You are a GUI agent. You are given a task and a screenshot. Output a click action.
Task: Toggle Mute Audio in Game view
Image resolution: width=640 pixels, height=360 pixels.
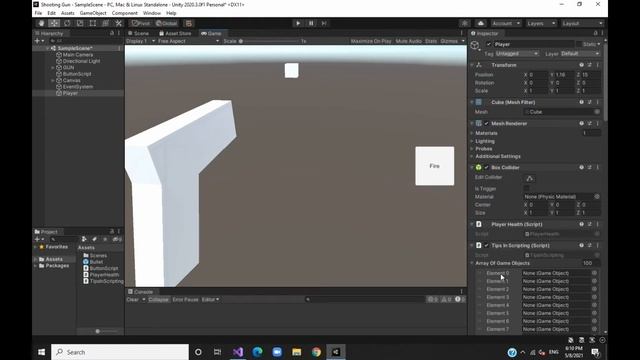(x=409, y=41)
